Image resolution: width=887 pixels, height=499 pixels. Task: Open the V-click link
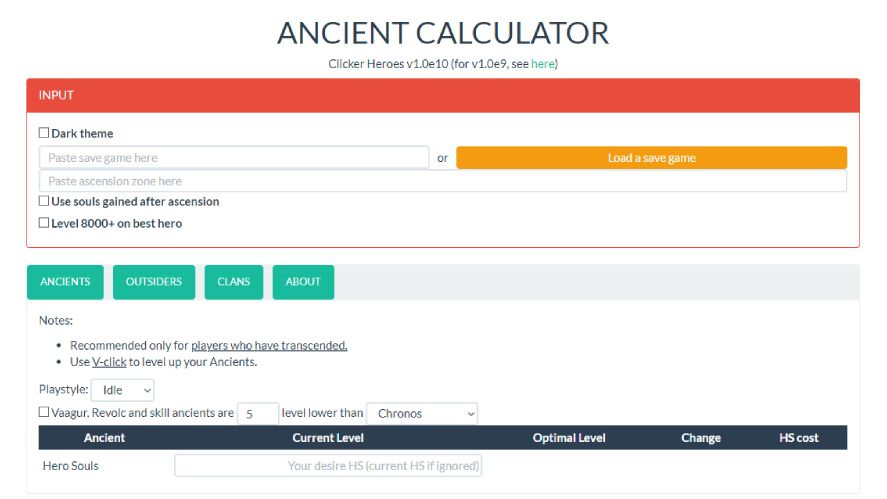109,362
